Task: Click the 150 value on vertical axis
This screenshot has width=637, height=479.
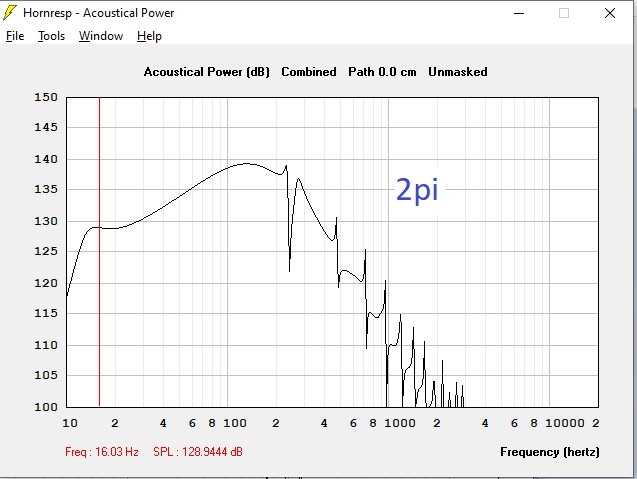Action: pyautogui.click(x=46, y=98)
